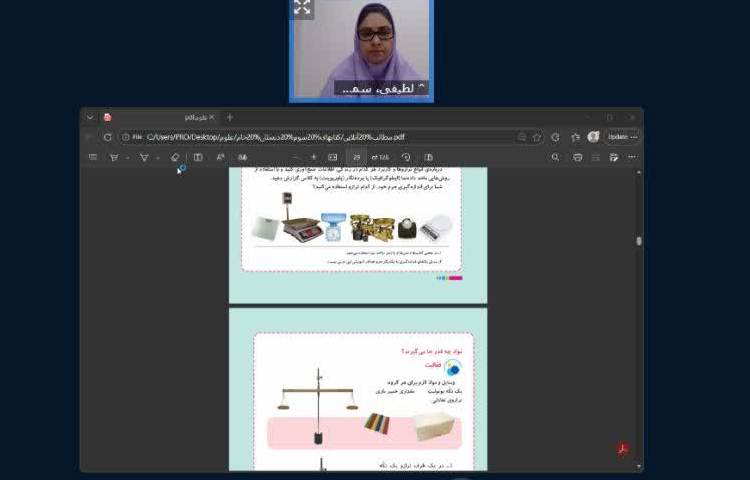
Task: Zoom out the PDF with minus button
Action: [295, 157]
